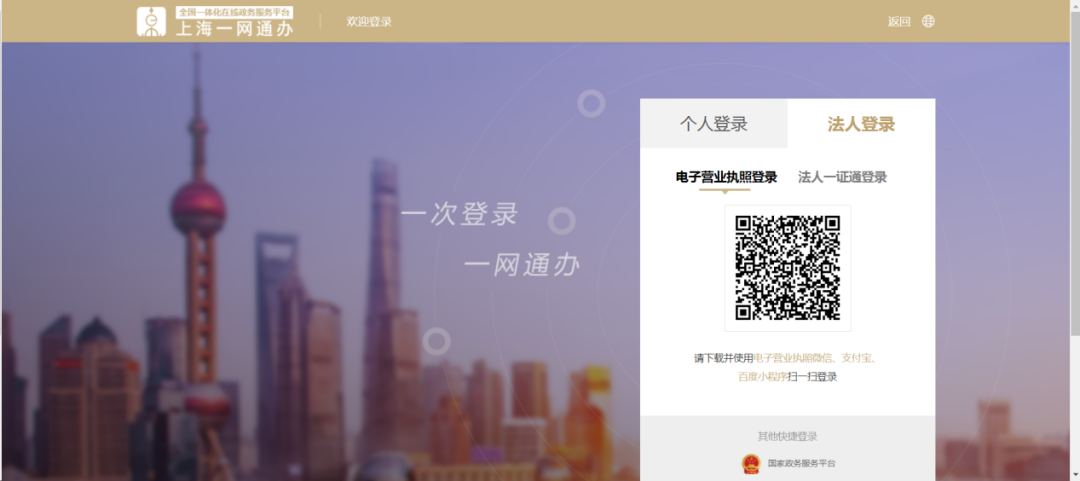Choose the 电子营业执照登录 sub-tab
Image resolution: width=1080 pixels, height=481 pixels.
pos(726,178)
